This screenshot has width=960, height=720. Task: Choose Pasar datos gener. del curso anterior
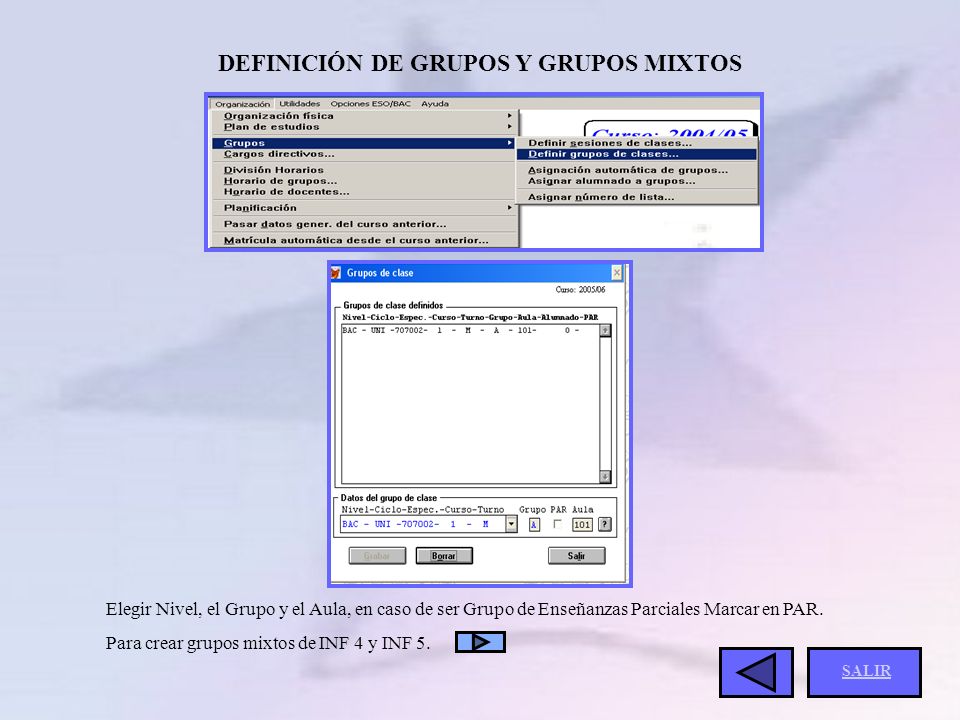point(365,224)
